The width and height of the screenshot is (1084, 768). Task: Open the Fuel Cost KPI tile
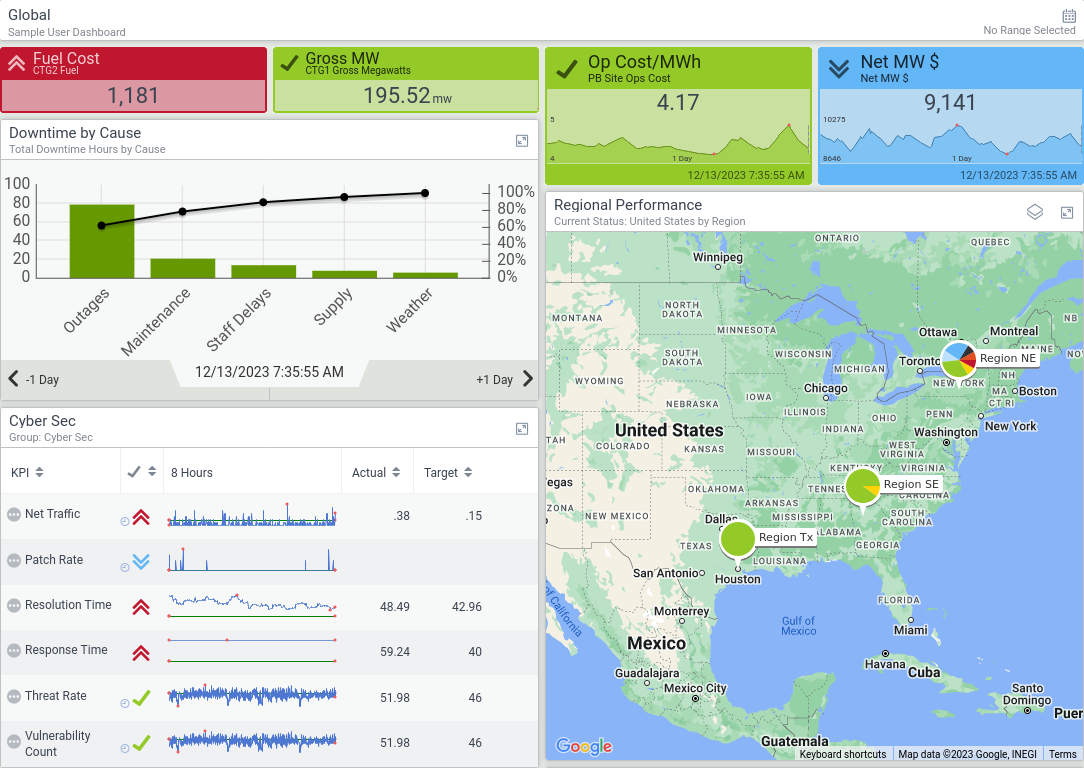click(x=134, y=80)
